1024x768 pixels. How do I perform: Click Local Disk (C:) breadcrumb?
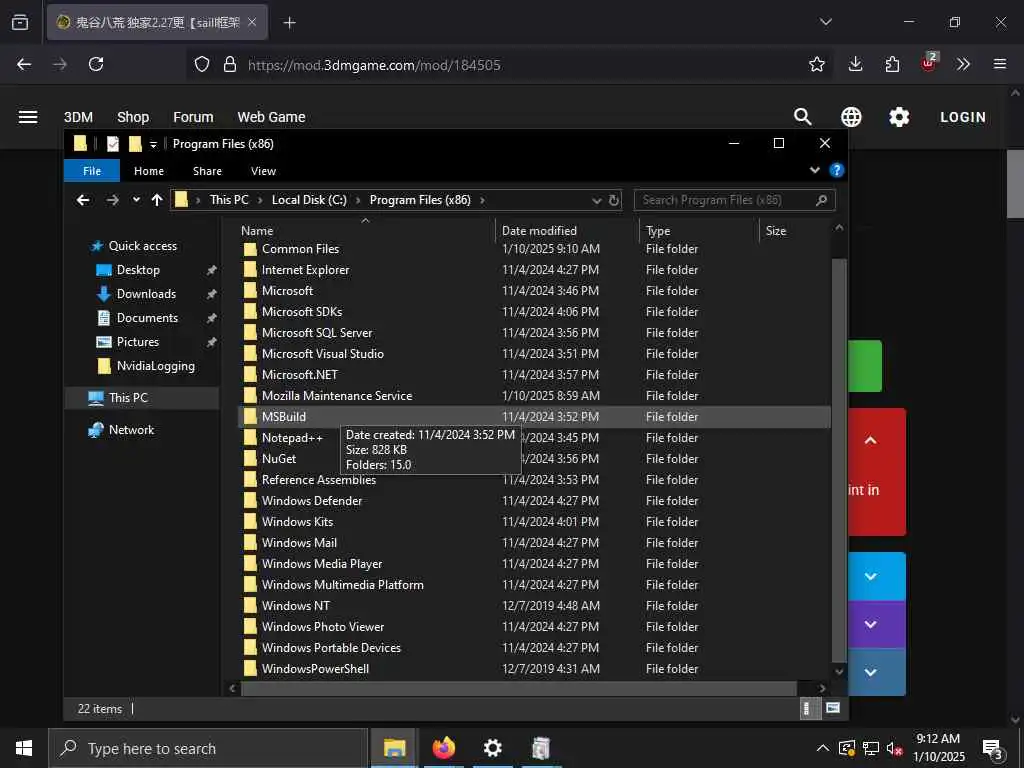(309, 200)
